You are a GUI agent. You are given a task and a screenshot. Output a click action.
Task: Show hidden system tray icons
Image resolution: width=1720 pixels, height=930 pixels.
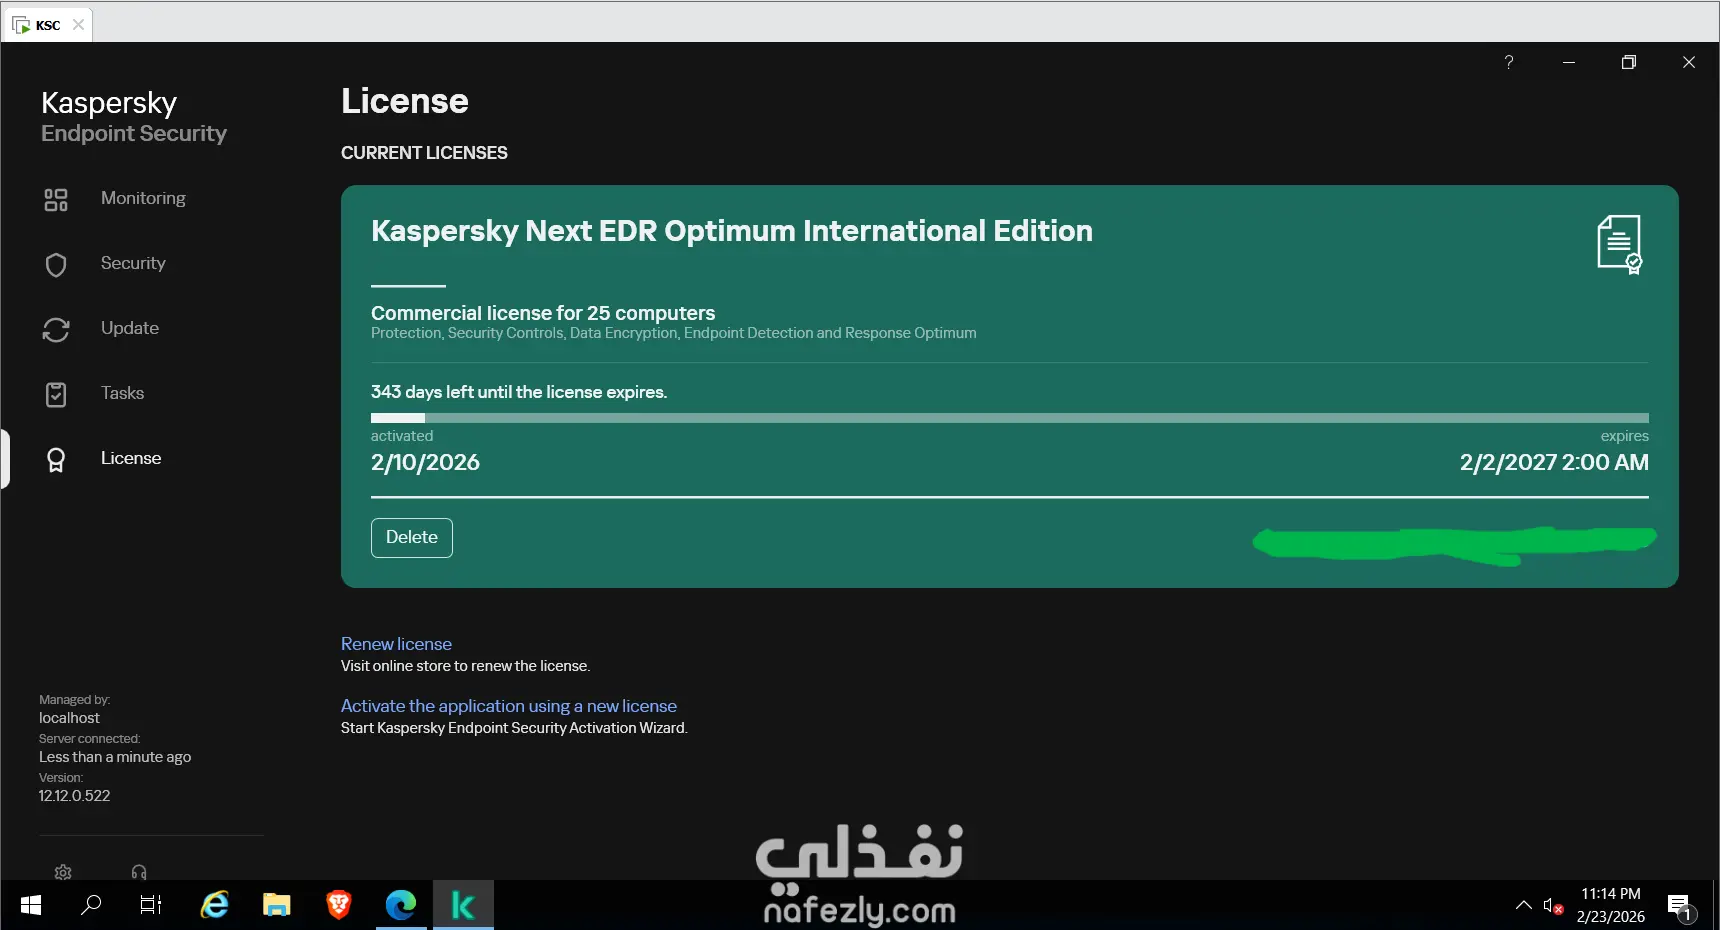(x=1524, y=905)
